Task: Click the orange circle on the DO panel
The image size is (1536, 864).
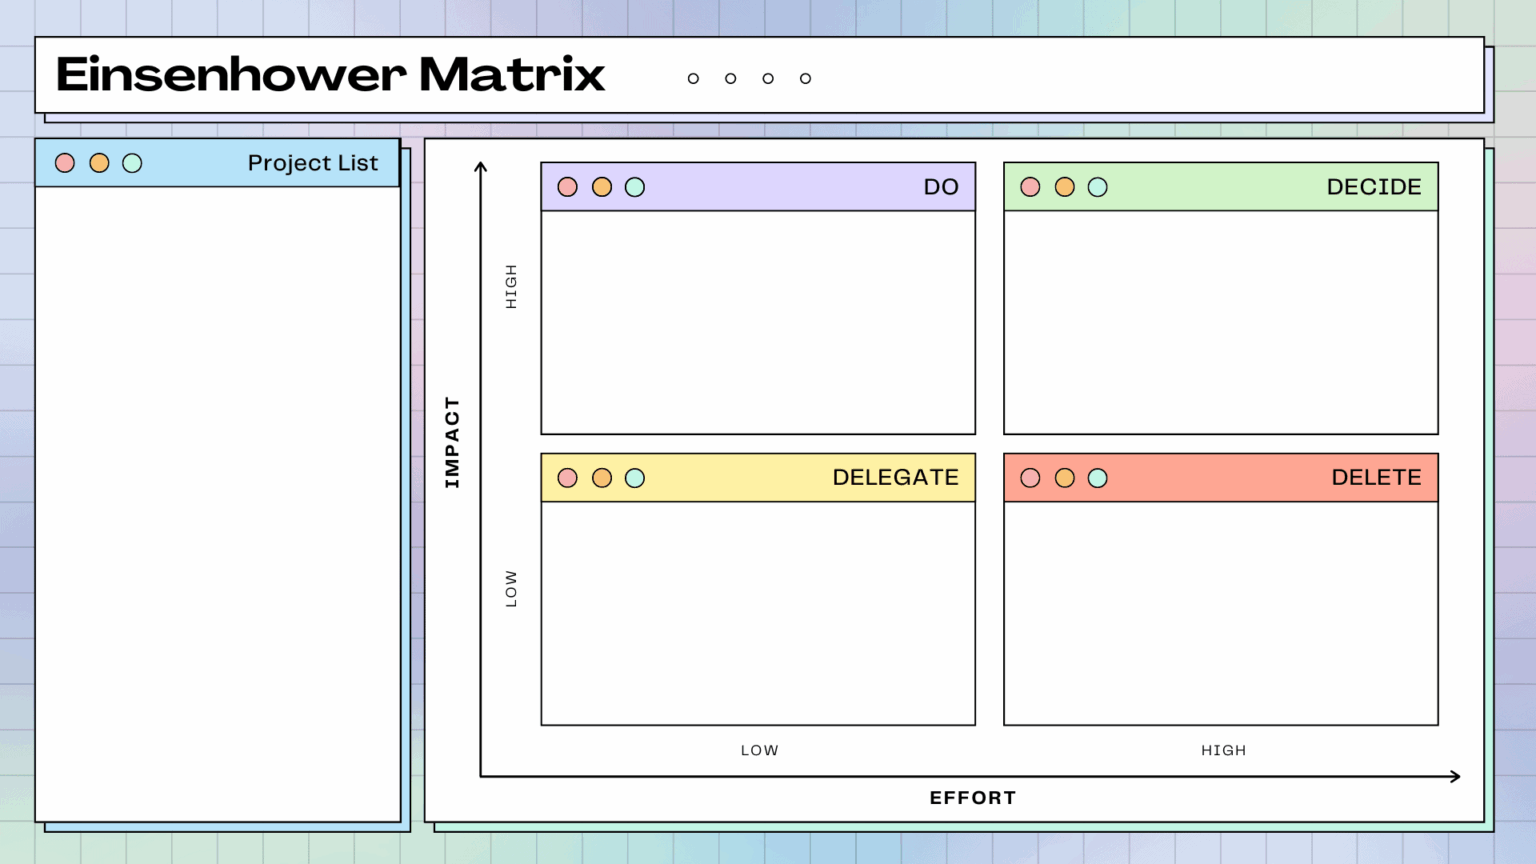Action: click(601, 186)
